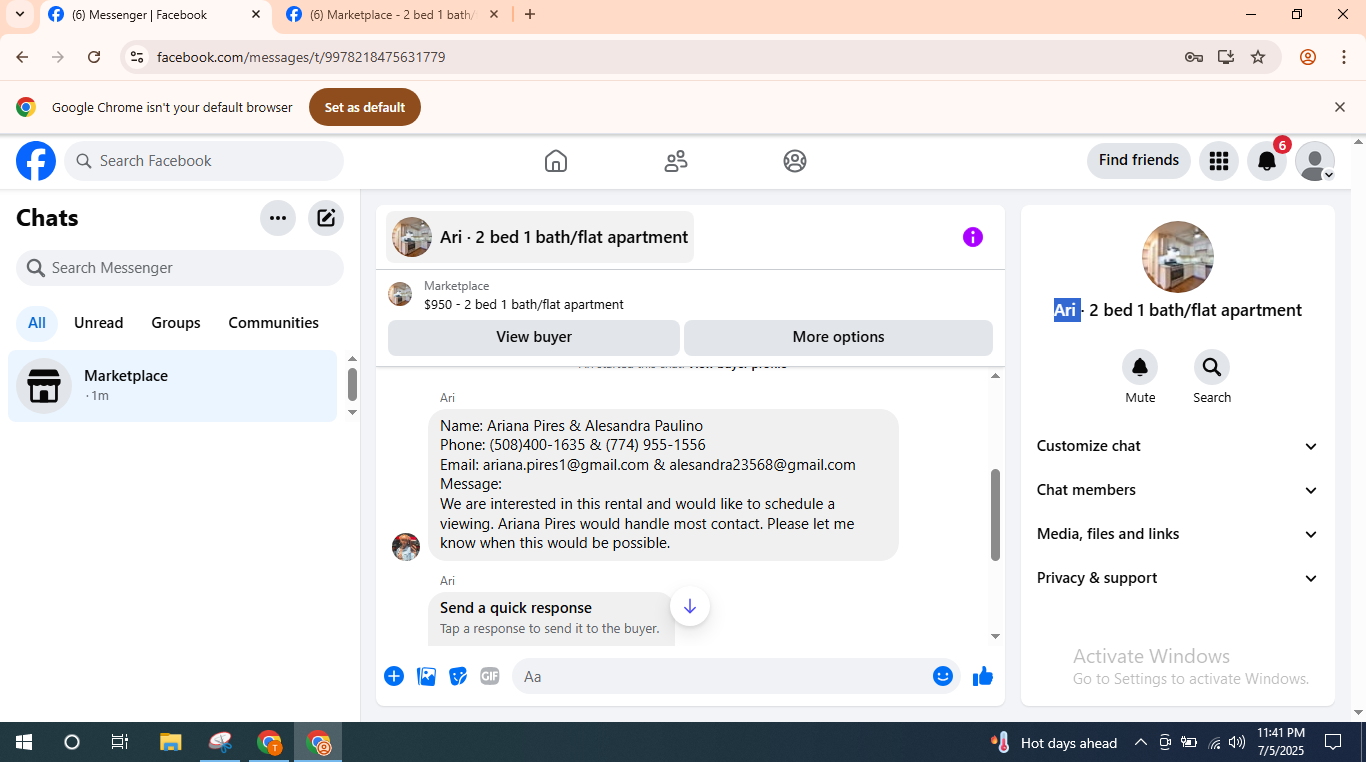Image resolution: width=1366 pixels, height=762 pixels.
Task: Click the Marketplace storefront chat icon
Action: pos(44,386)
